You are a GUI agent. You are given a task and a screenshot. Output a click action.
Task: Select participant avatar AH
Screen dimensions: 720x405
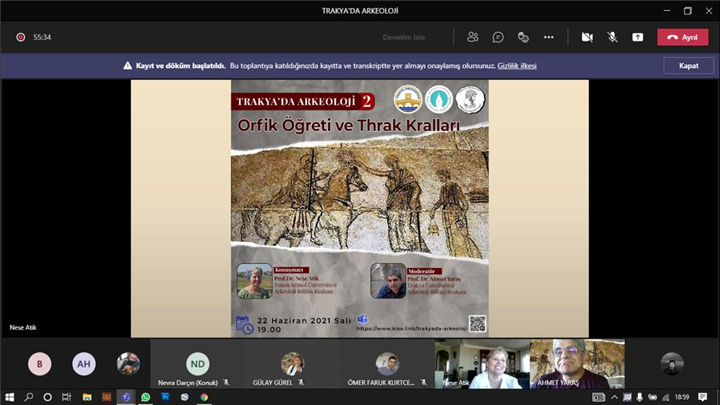(84, 364)
